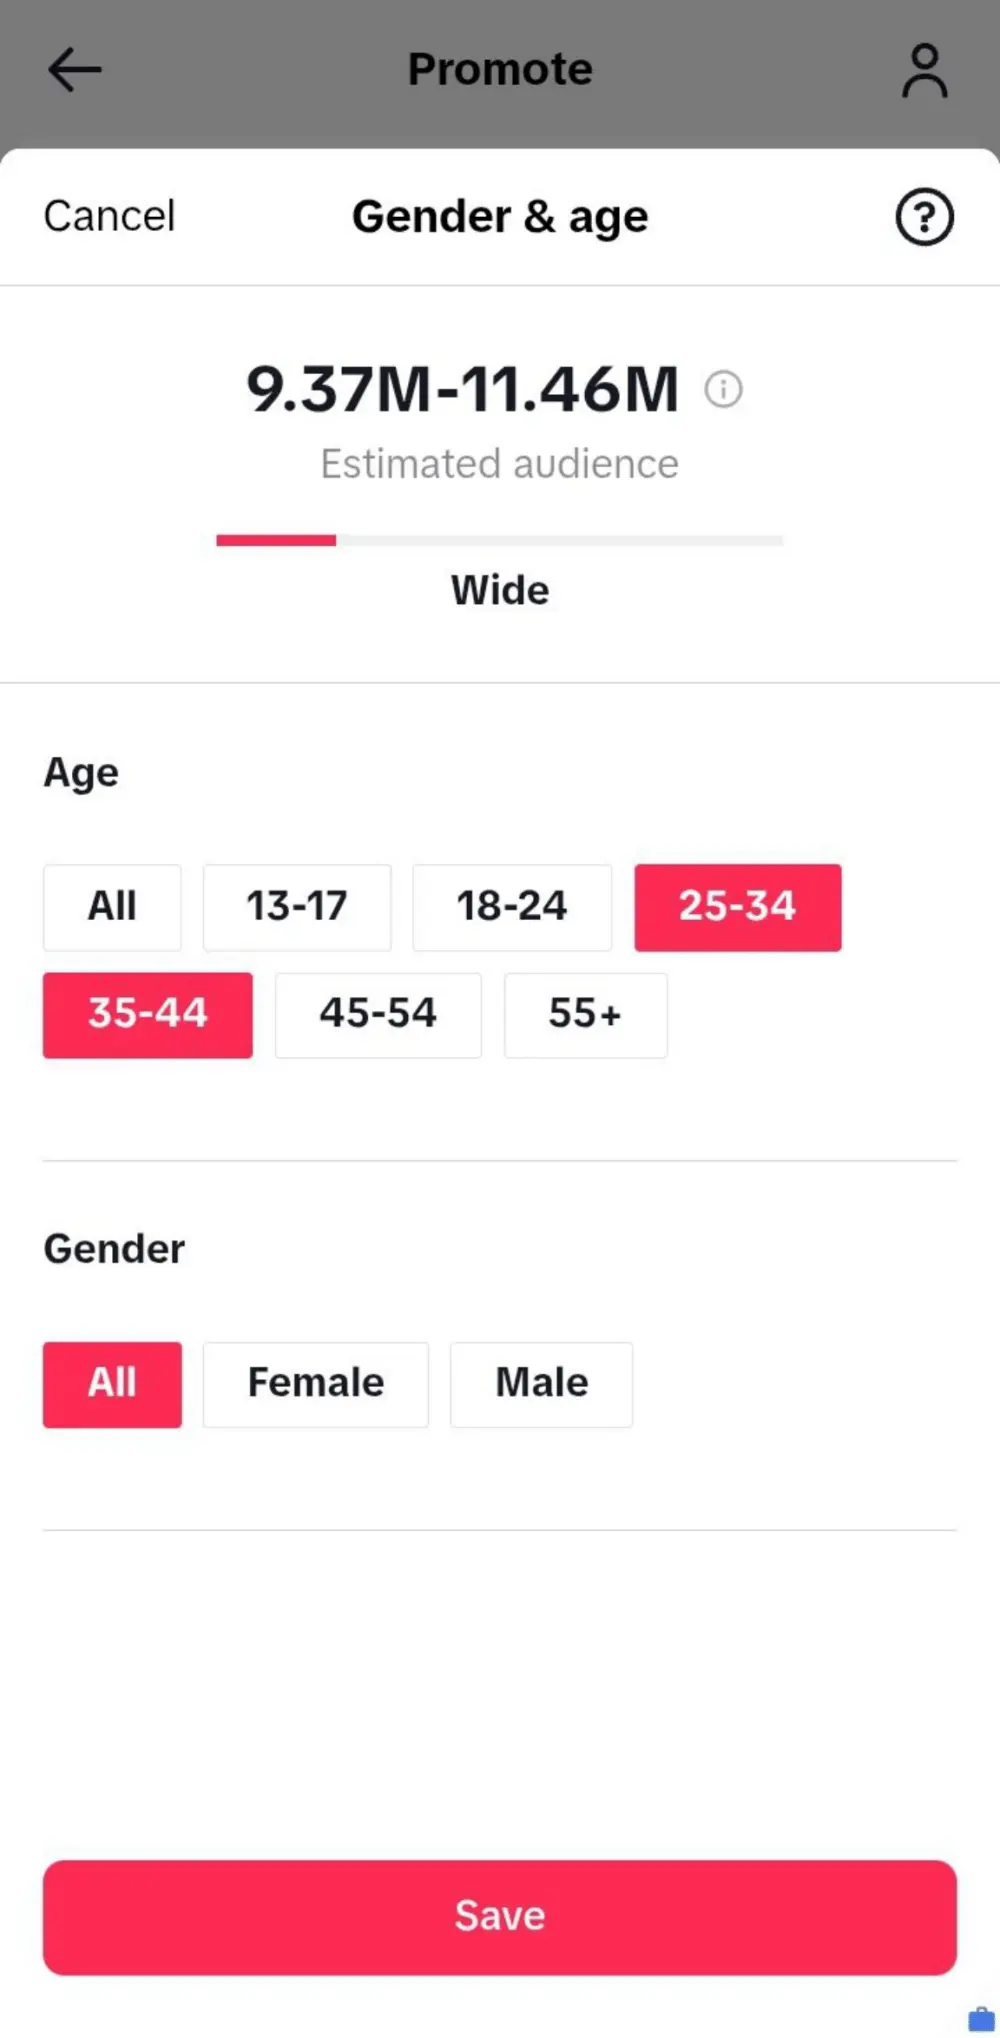Enable the 18-24 age range
This screenshot has width=1000, height=2038.
512,907
